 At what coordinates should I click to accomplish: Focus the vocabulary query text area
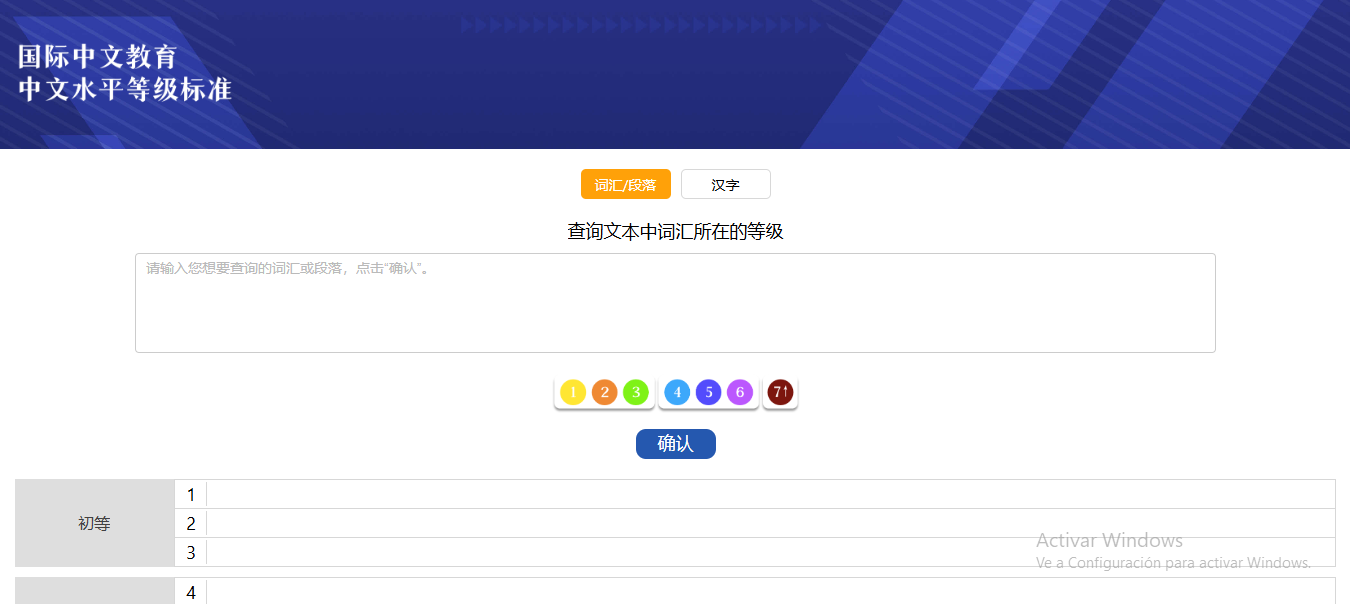coord(675,303)
